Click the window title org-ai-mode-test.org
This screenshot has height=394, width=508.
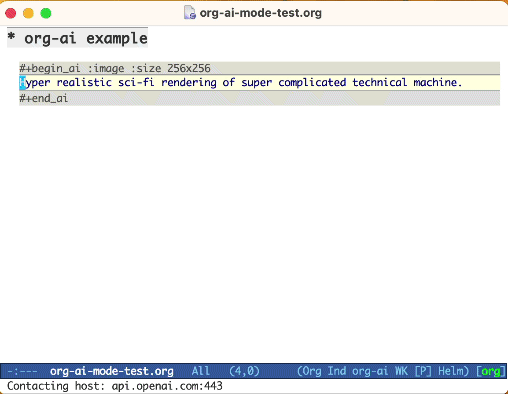coord(260,13)
